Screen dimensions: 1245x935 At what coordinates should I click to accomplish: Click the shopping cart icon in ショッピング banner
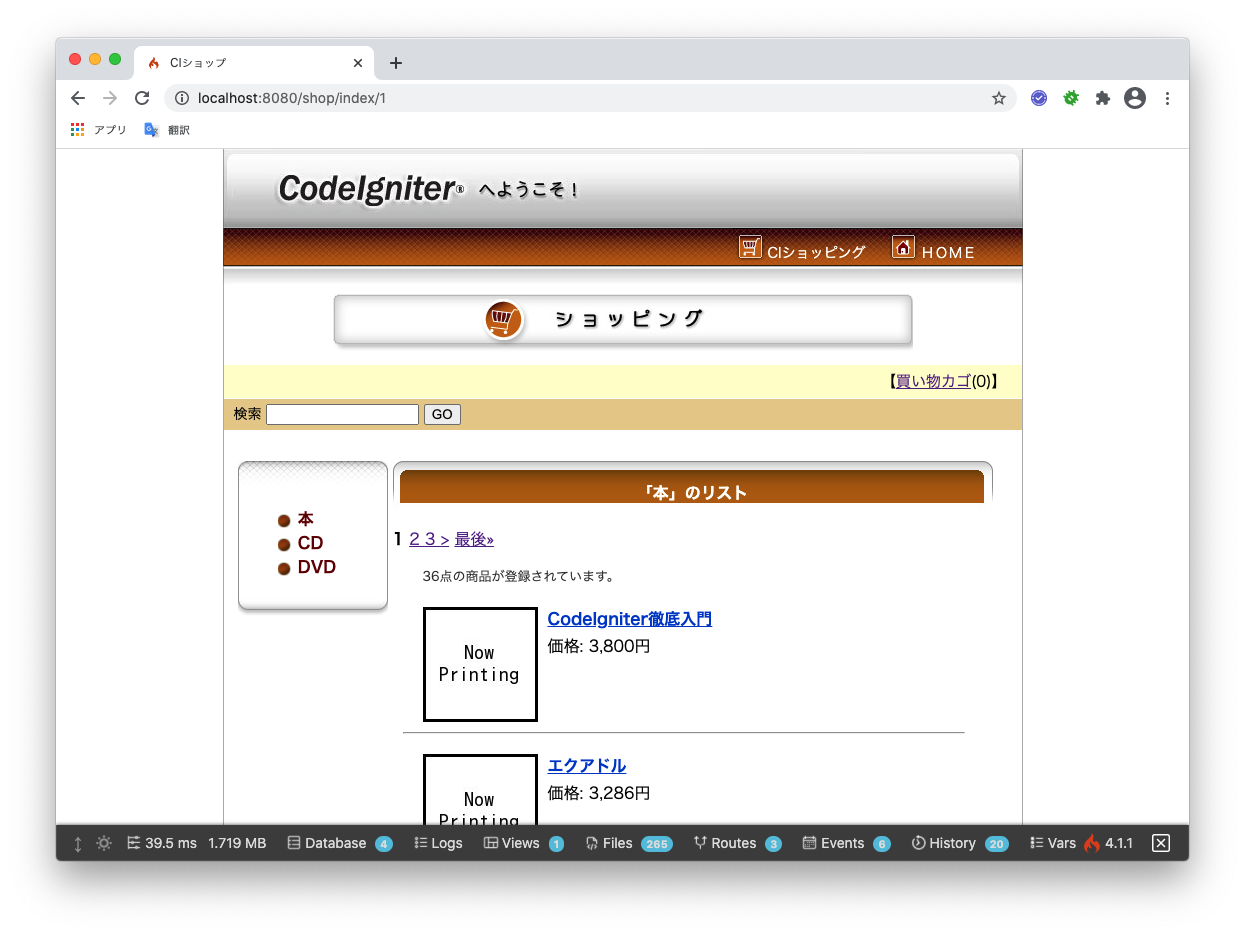[x=503, y=320]
